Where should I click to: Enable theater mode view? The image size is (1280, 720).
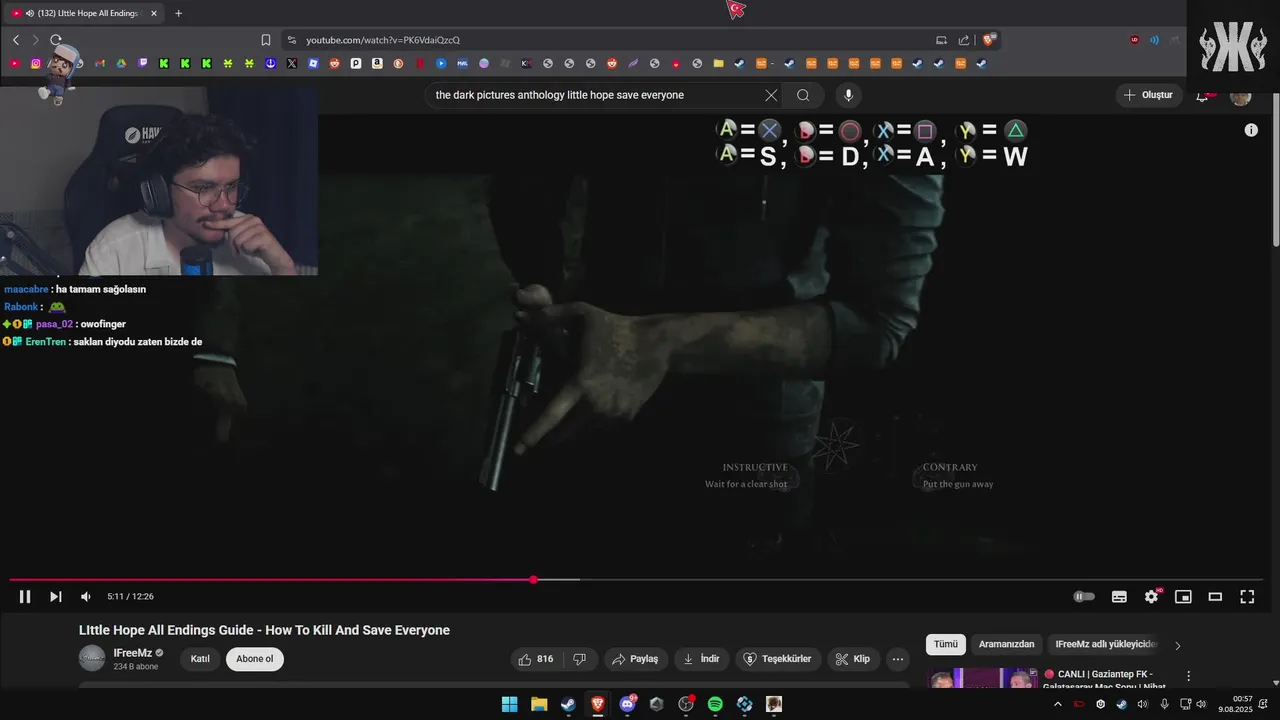click(x=1215, y=597)
